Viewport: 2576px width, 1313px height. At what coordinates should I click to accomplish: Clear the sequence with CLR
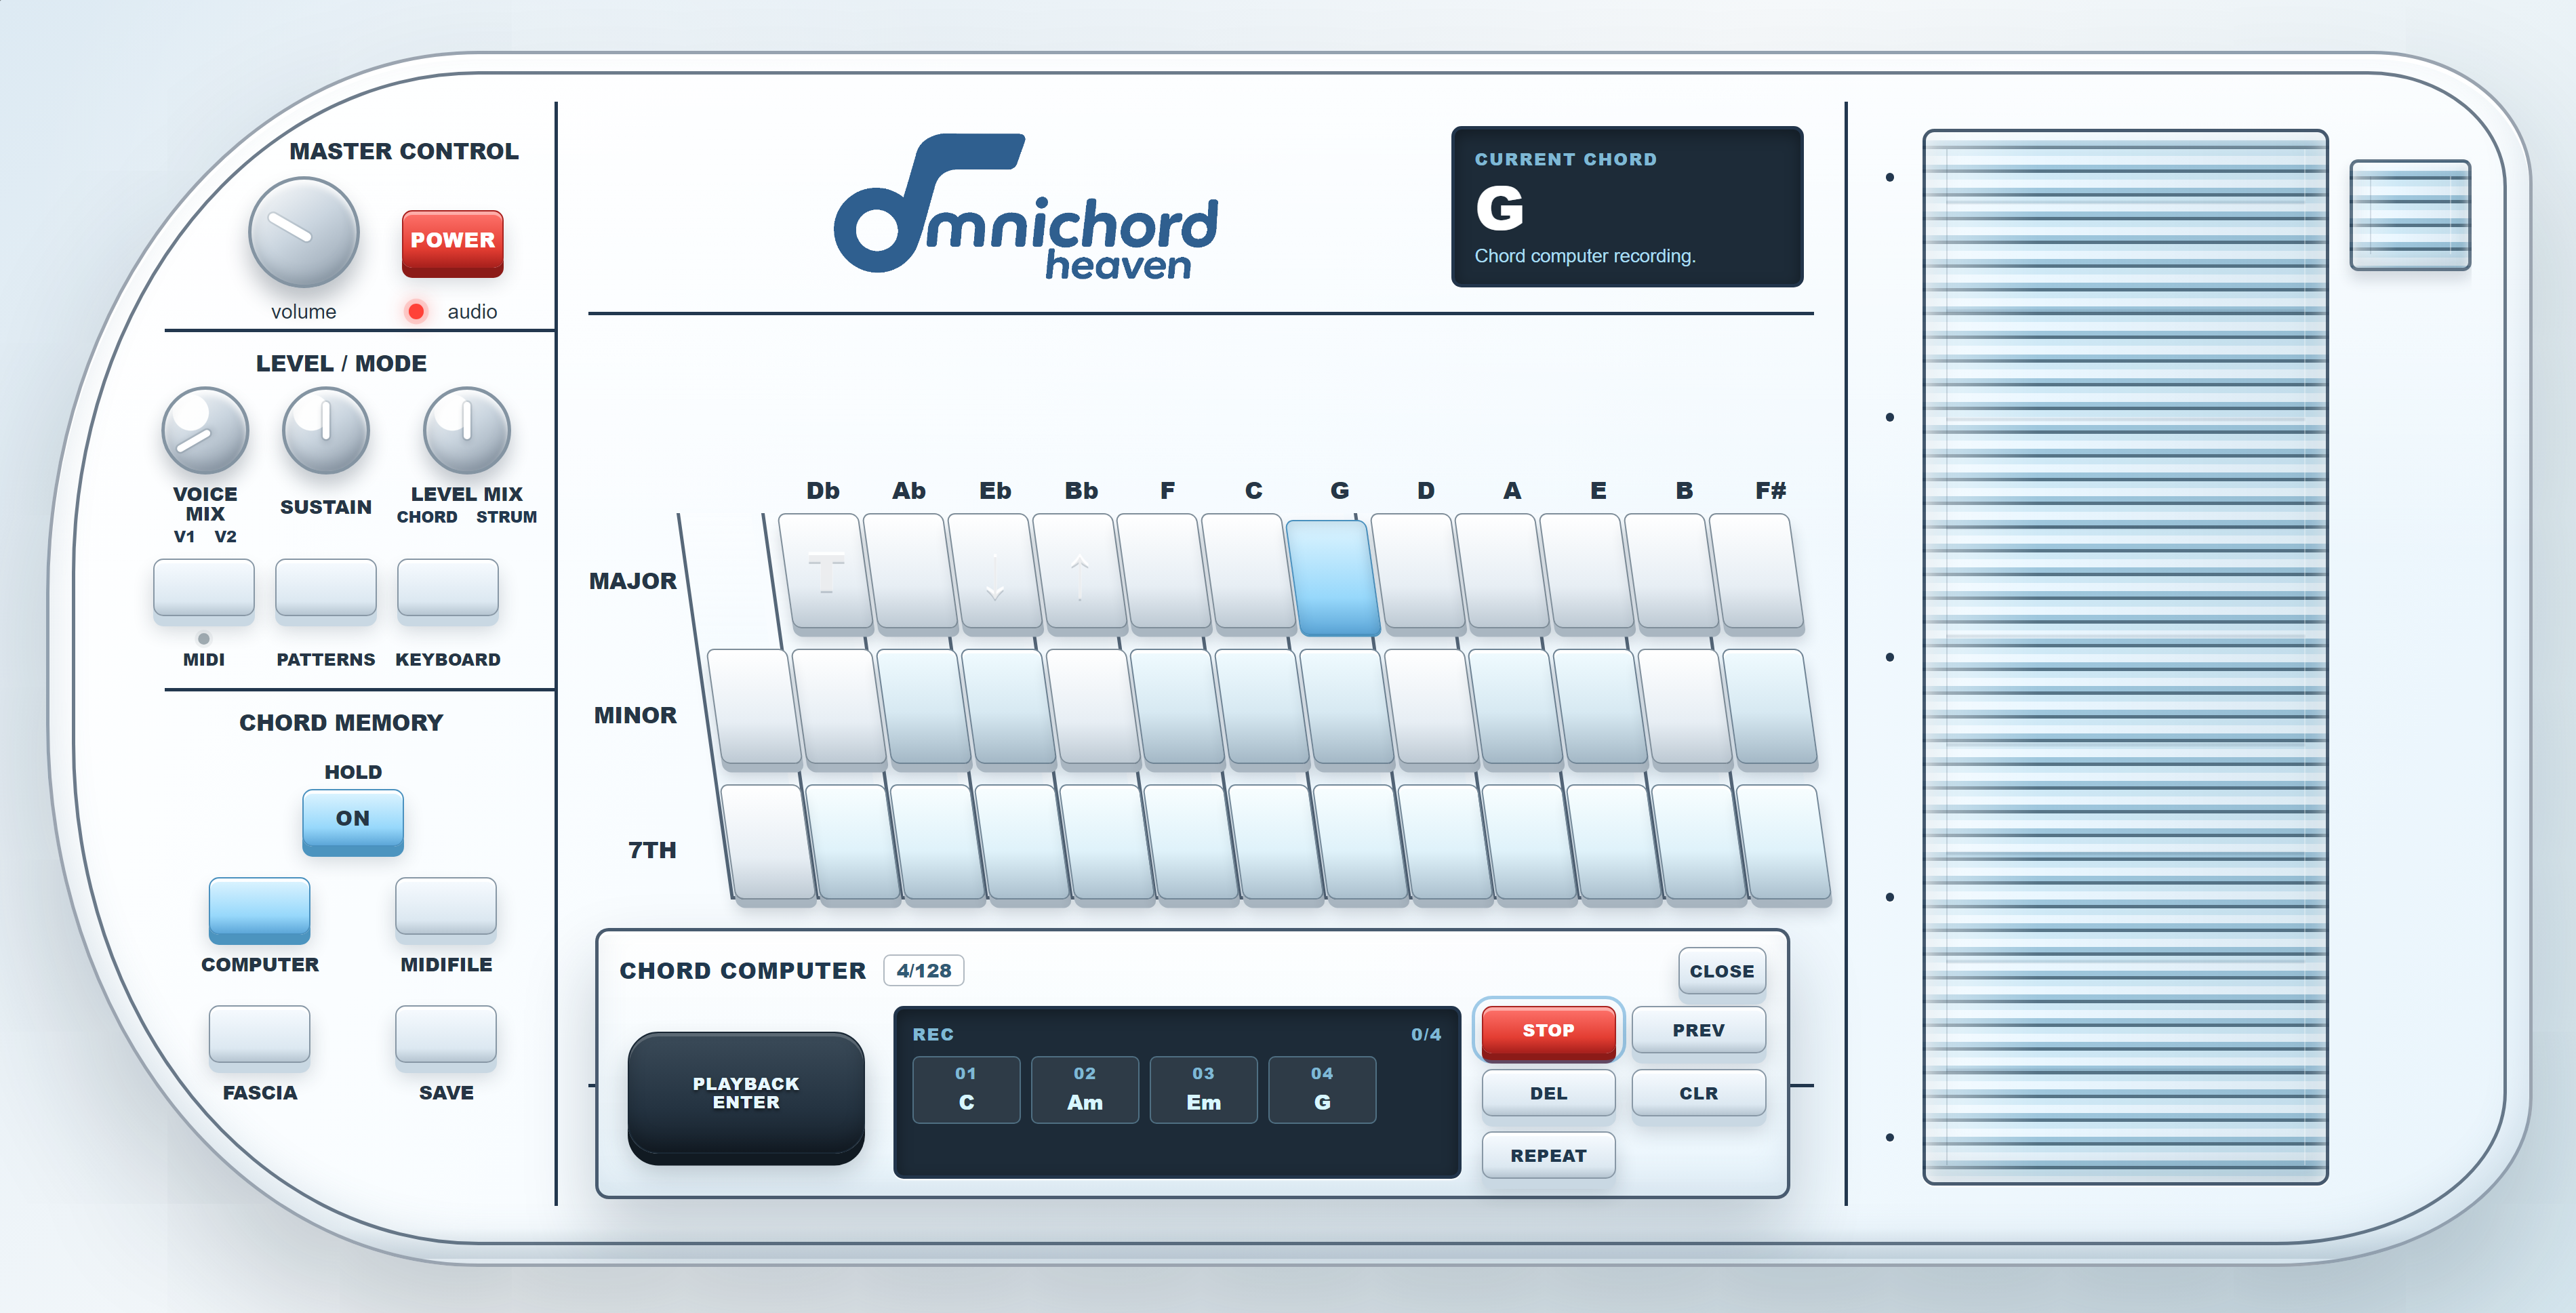(x=1698, y=1093)
